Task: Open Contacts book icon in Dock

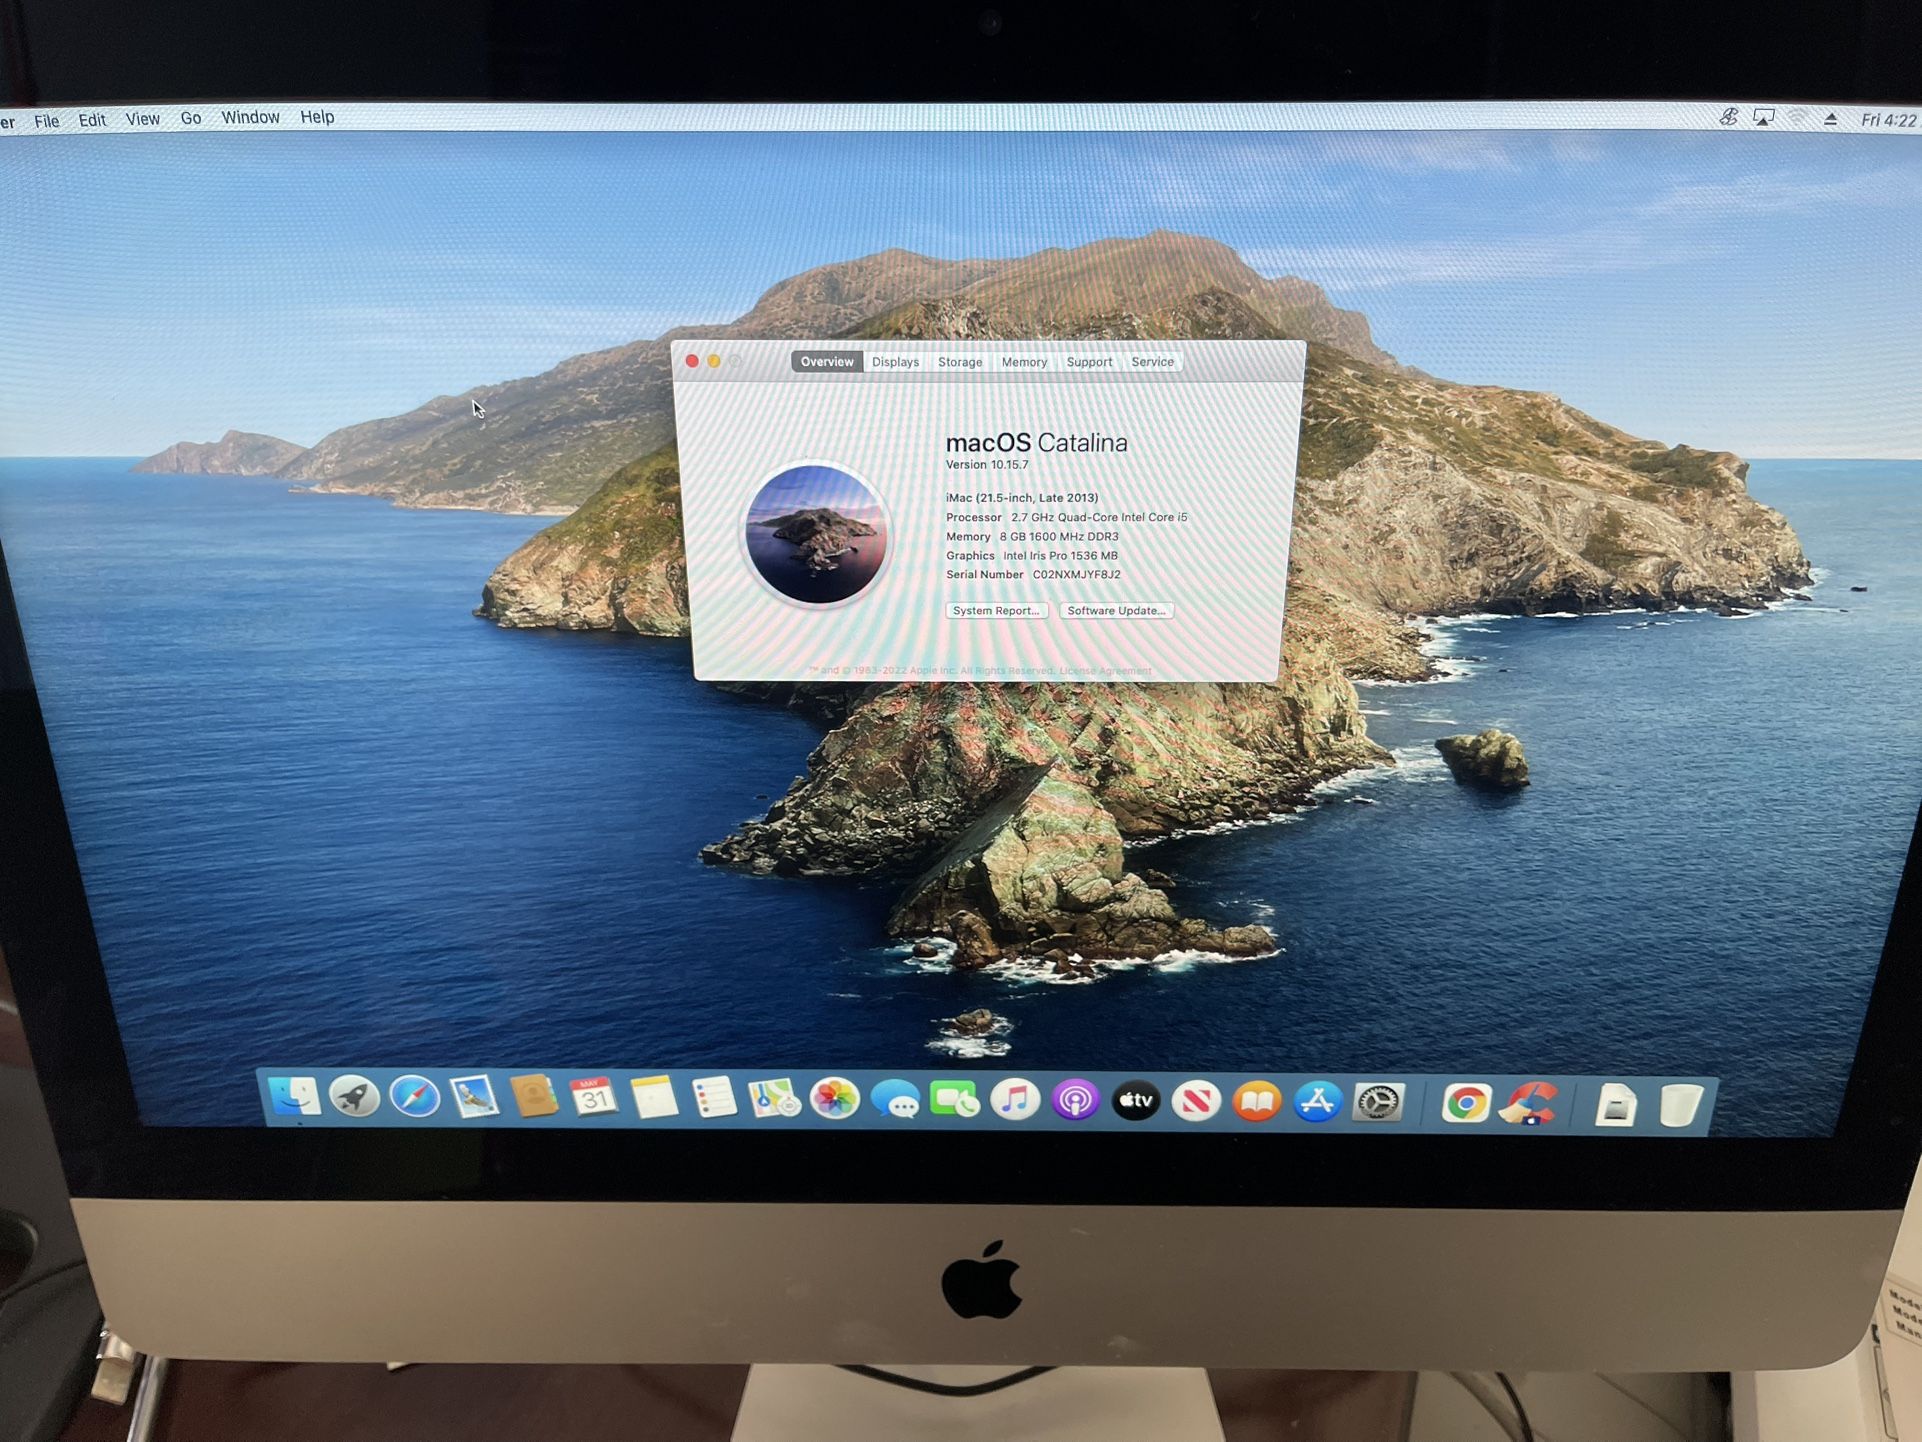Action: [534, 1098]
